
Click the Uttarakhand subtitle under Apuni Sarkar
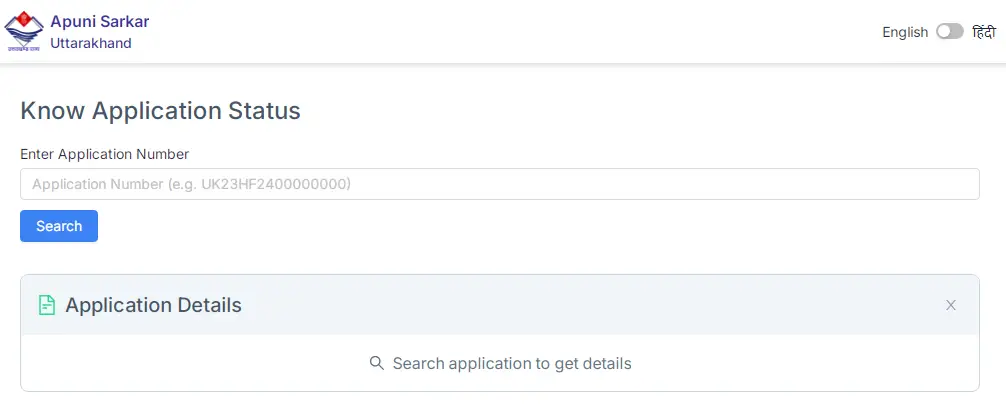tap(90, 43)
